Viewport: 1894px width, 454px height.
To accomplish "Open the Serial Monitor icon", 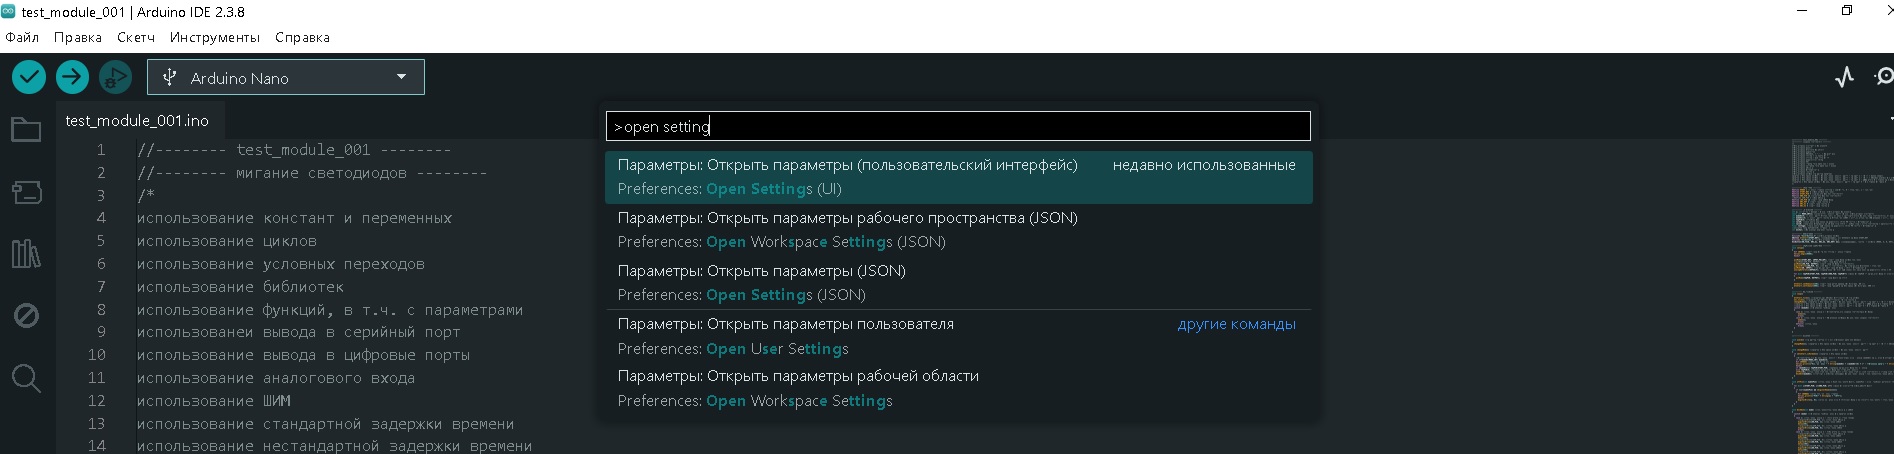I will 1884,77.
